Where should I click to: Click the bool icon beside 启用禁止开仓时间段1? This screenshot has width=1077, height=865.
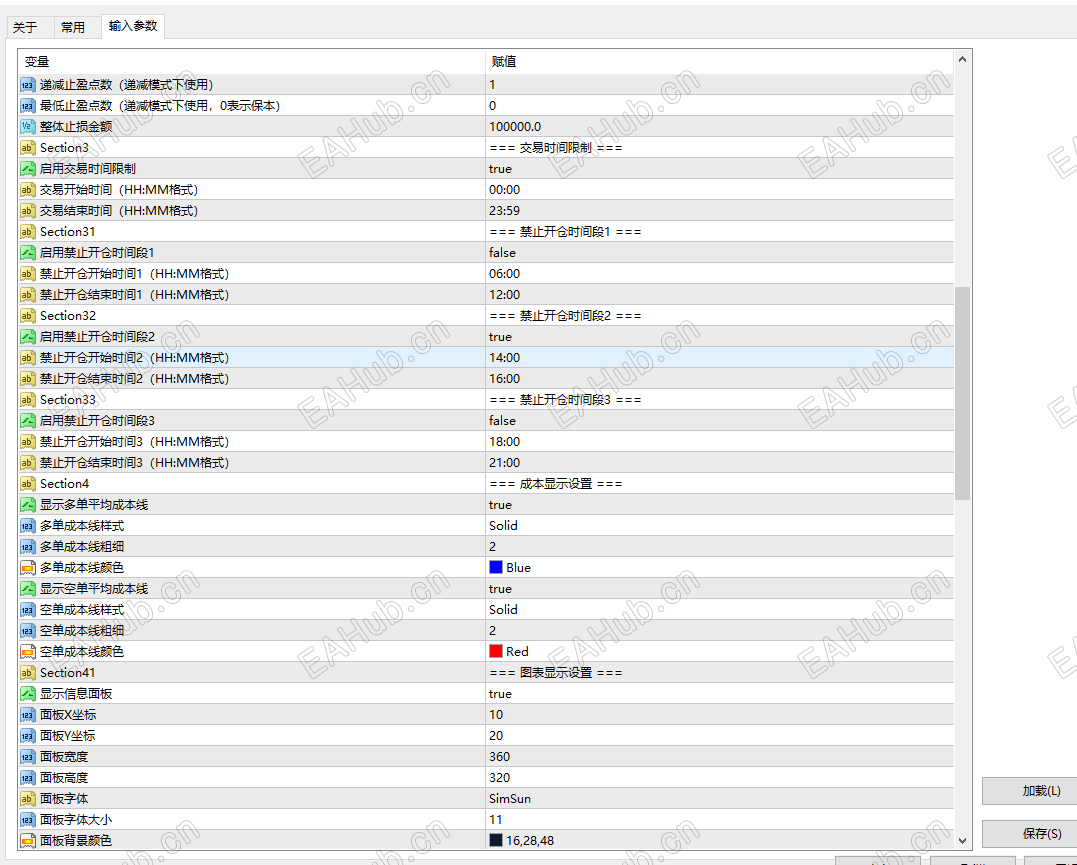tap(27, 253)
